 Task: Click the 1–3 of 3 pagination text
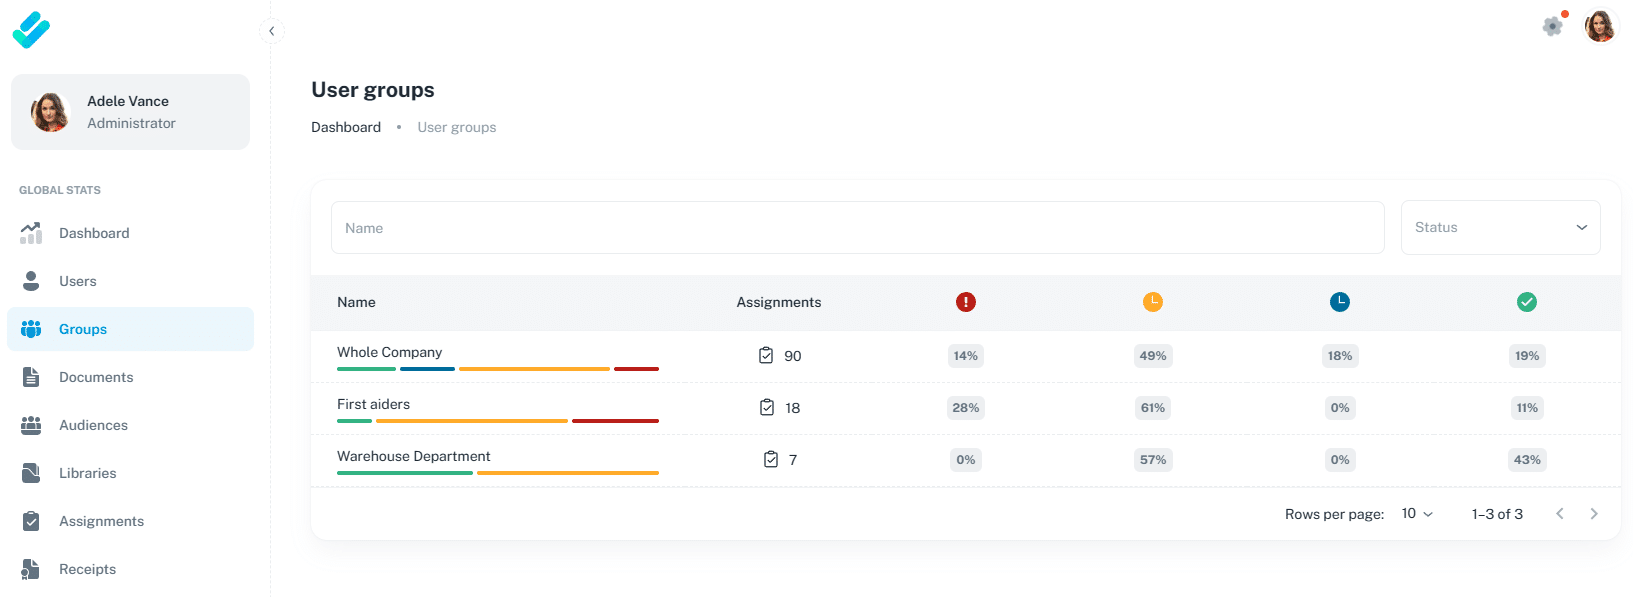tap(1497, 514)
